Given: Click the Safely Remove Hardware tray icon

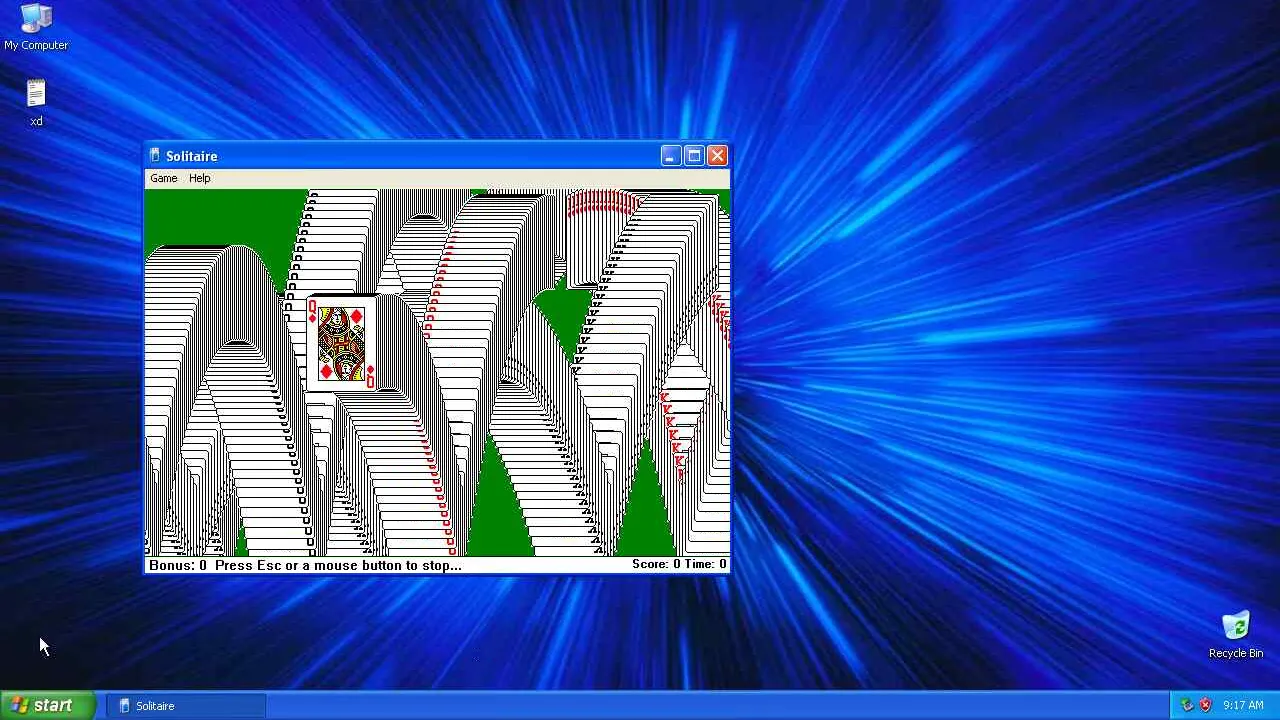Looking at the screenshot, I should 1187,705.
